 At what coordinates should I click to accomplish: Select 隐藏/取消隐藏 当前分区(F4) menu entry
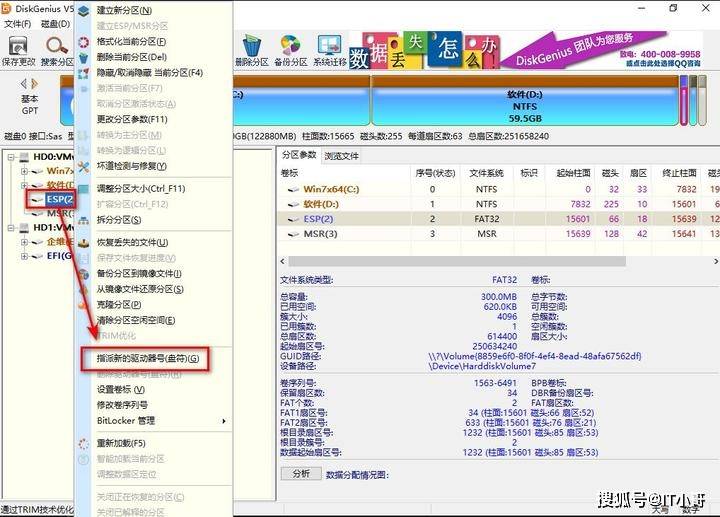pyautogui.click(x=150, y=73)
